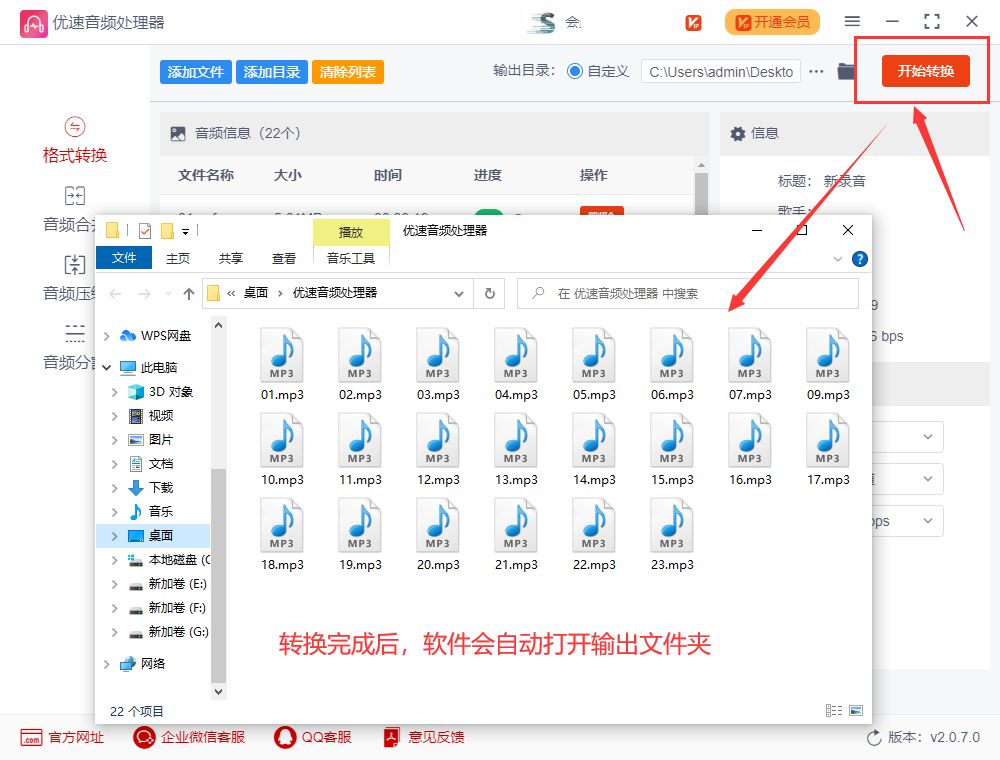This screenshot has width=1000, height=760.
Task: Click the 开通会员 membership button
Action: pos(772,22)
